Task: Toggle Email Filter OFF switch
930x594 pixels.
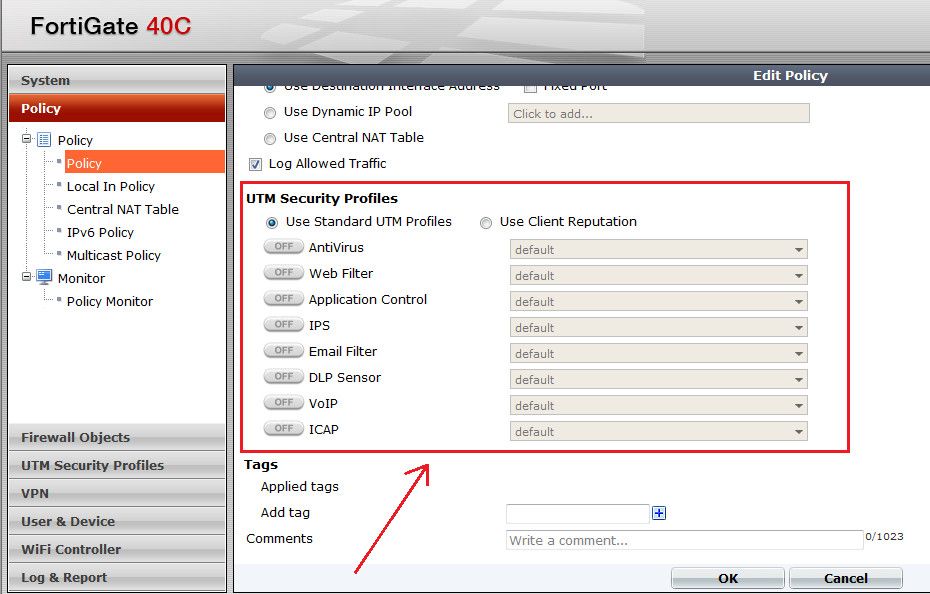Action: click(x=284, y=351)
